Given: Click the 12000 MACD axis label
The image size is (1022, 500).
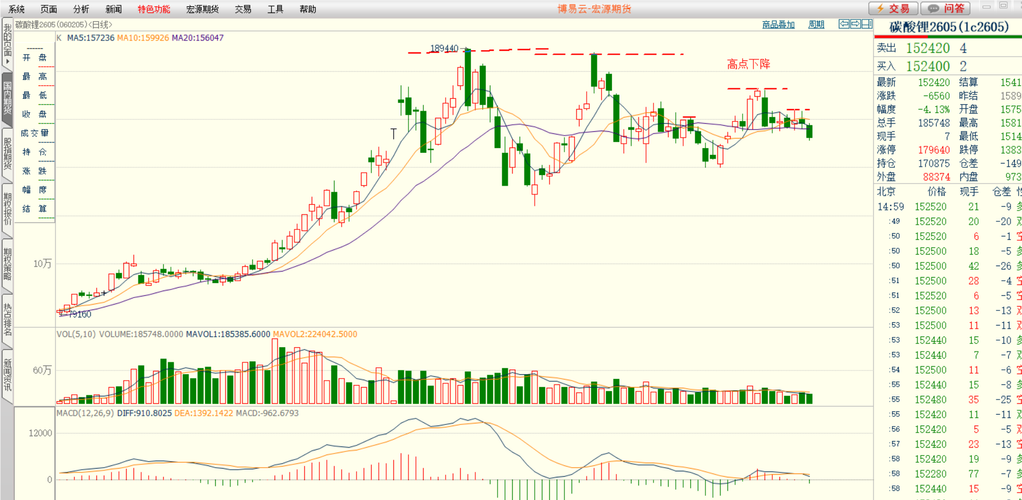Looking at the screenshot, I should [40, 432].
